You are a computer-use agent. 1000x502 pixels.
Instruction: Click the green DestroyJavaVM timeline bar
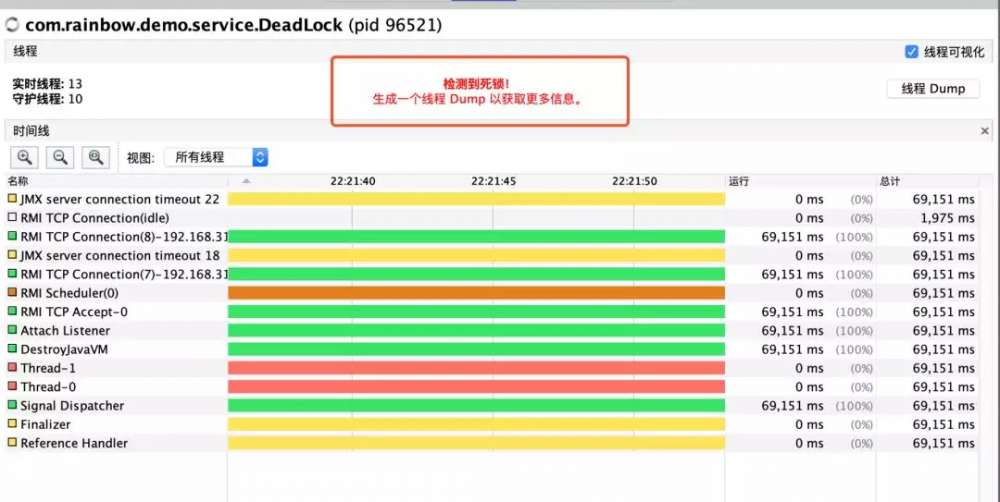click(476, 350)
